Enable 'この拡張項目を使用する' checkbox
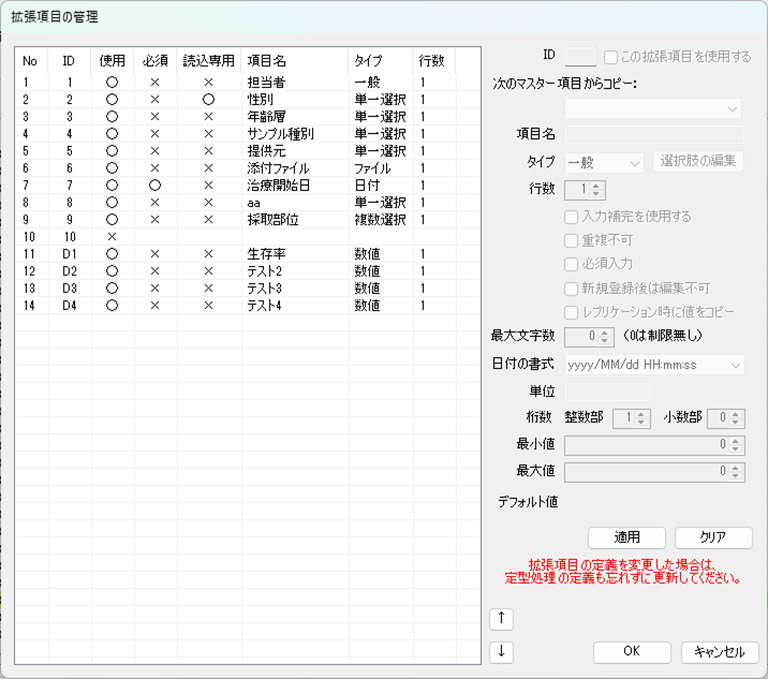Screen dimensions: 768x679 click(x=611, y=57)
